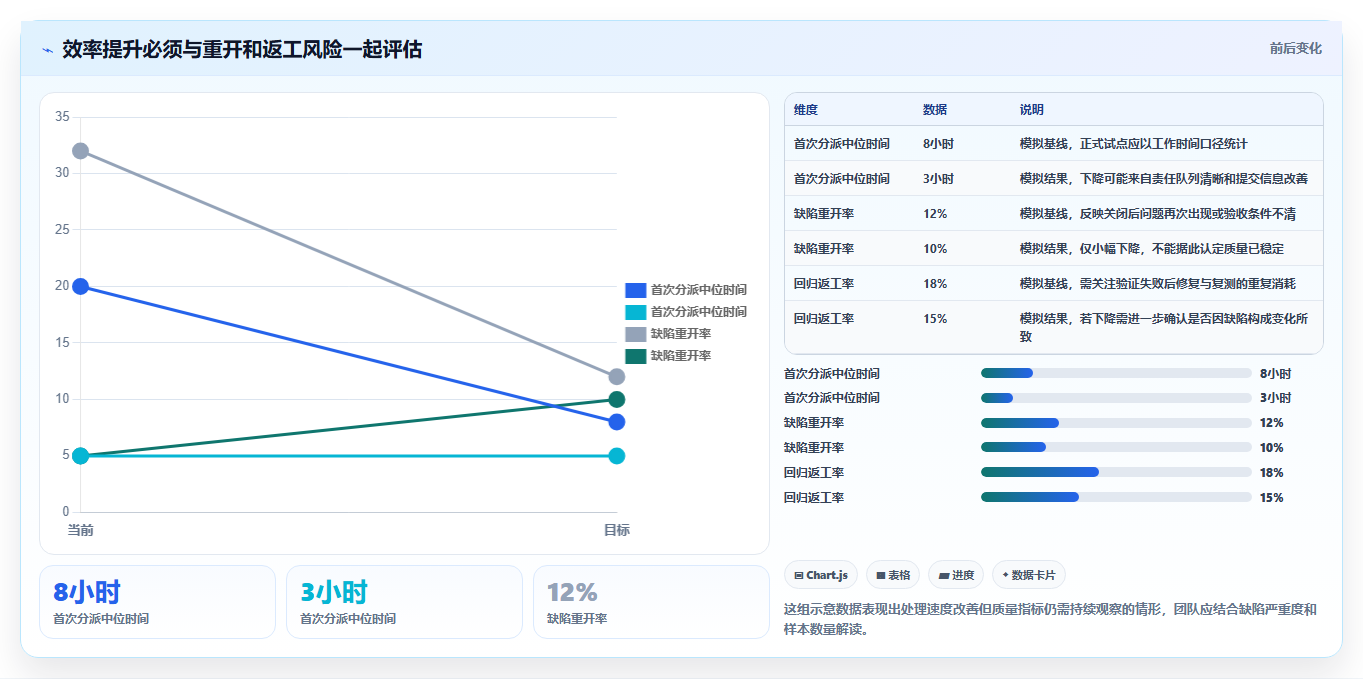
Task: Toggle the grey legend swatch for 缺陷重开率
Action: [636, 334]
